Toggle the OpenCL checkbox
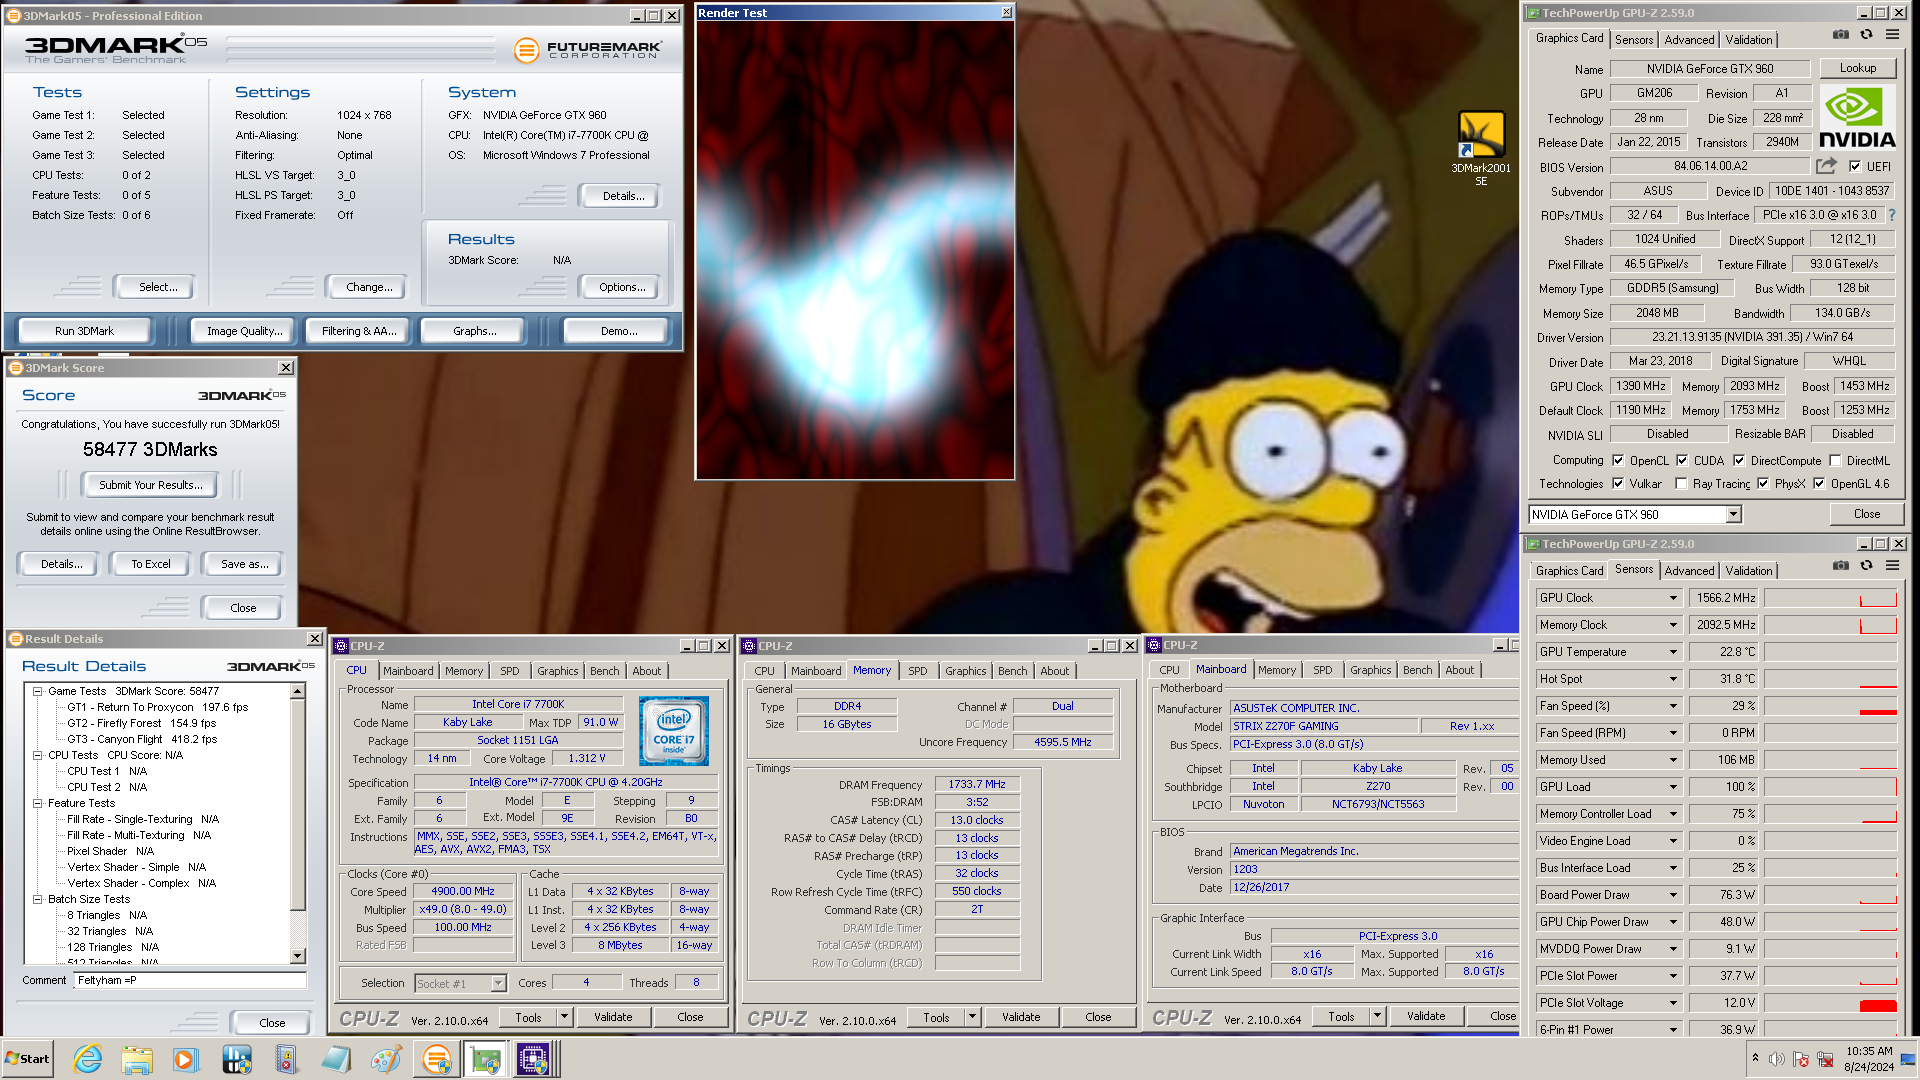This screenshot has width=1920, height=1080. point(1618,461)
